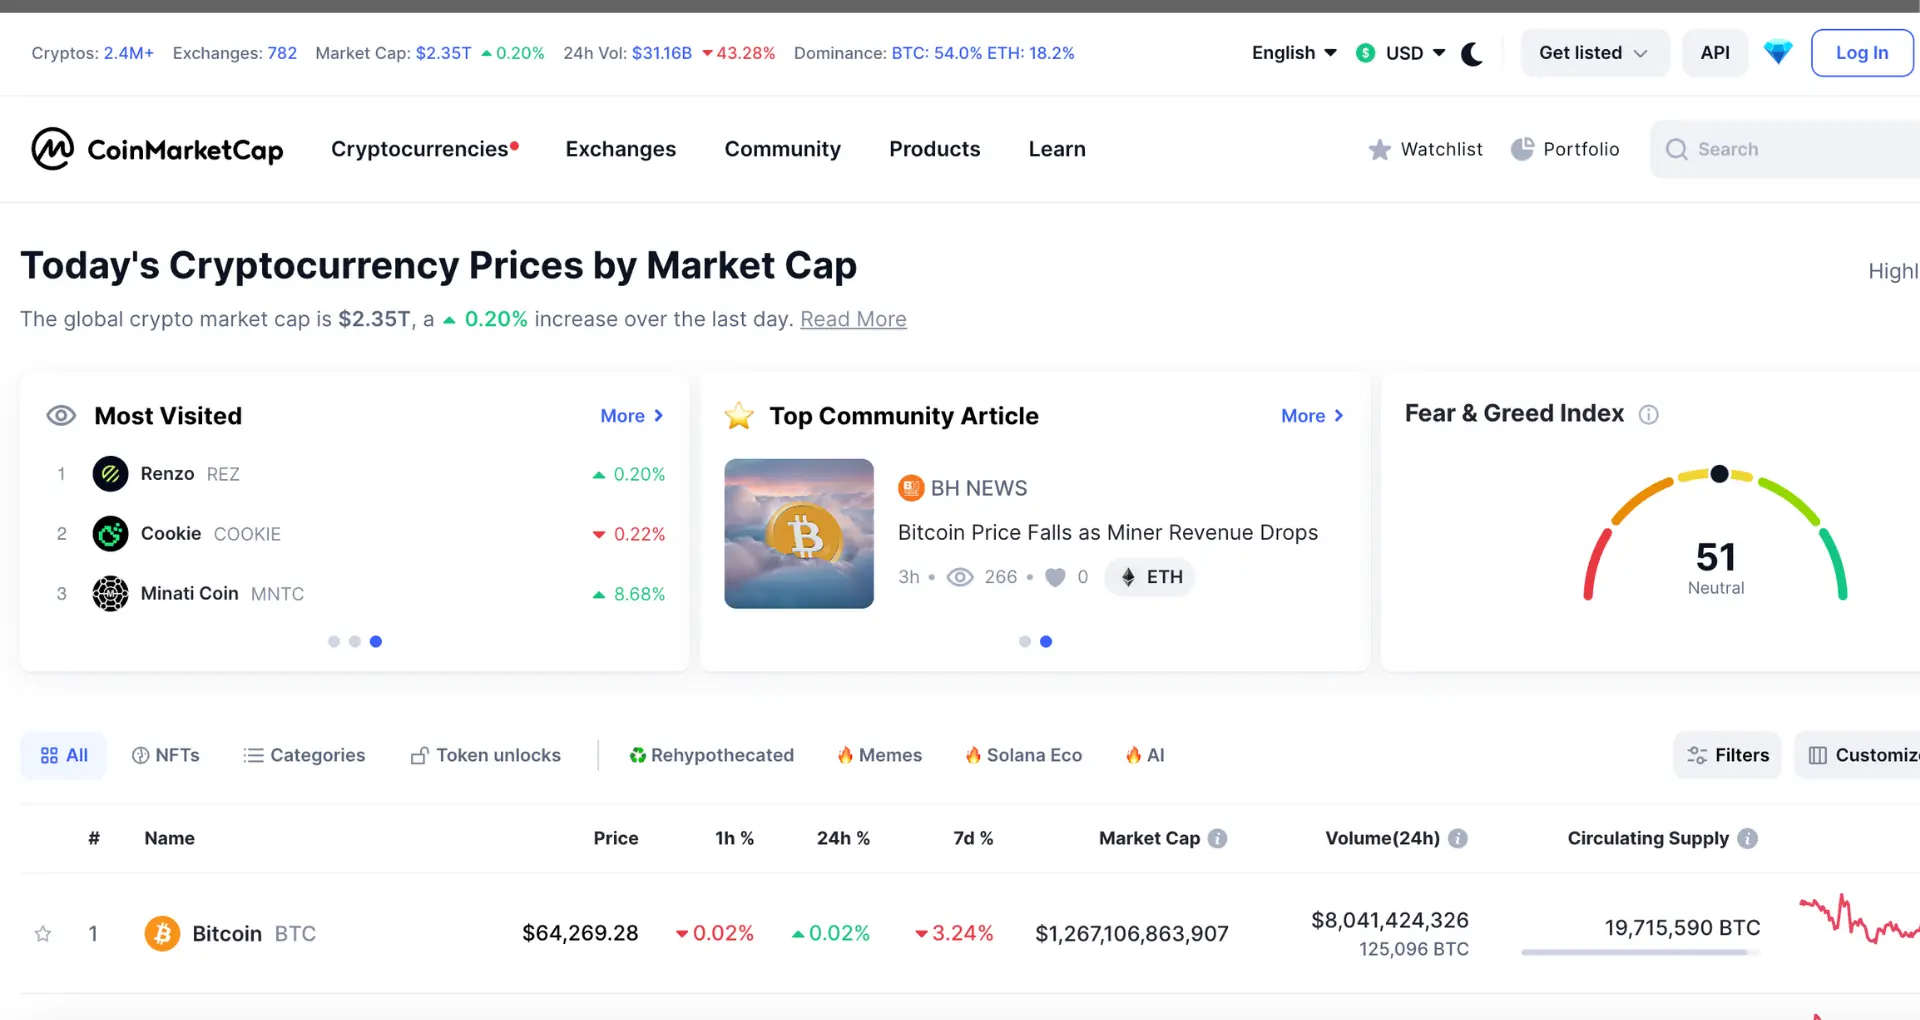The height and width of the screenshot is (1020, 1920).
Task: Click the Most Visited eye icon
Action: click(61, 416)
